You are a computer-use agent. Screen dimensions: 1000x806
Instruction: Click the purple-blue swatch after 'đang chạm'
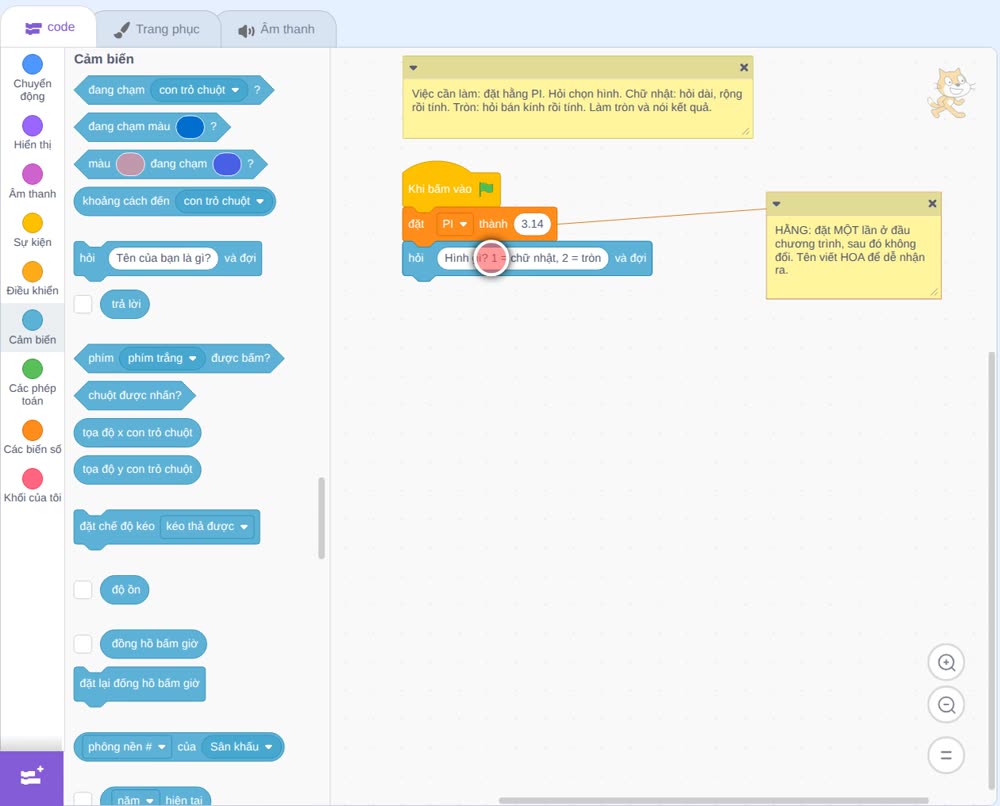click(x=226, y=165)
